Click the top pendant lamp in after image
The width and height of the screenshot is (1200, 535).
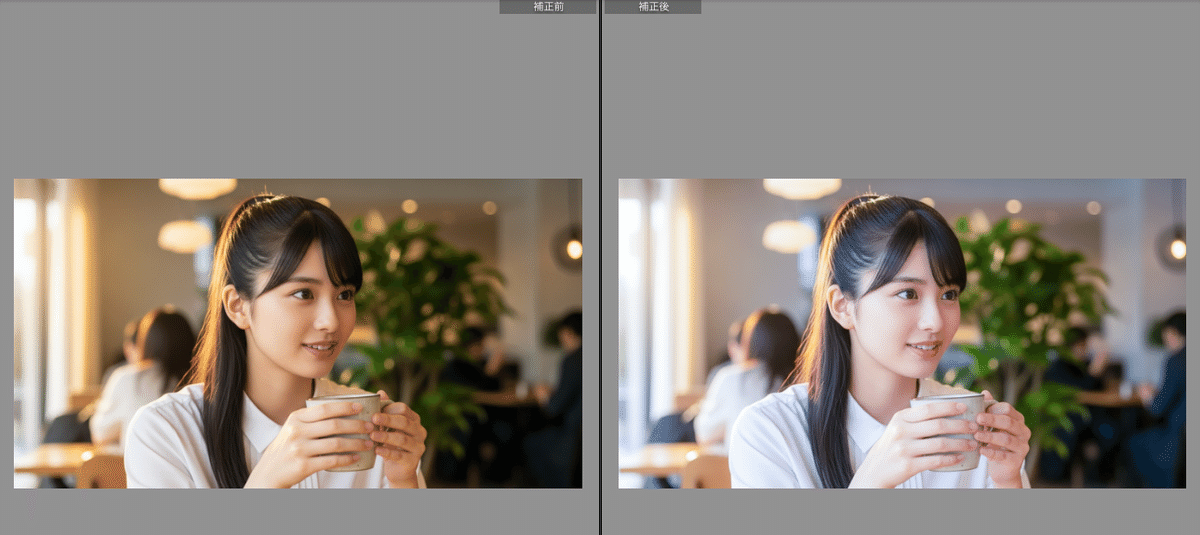802,188
